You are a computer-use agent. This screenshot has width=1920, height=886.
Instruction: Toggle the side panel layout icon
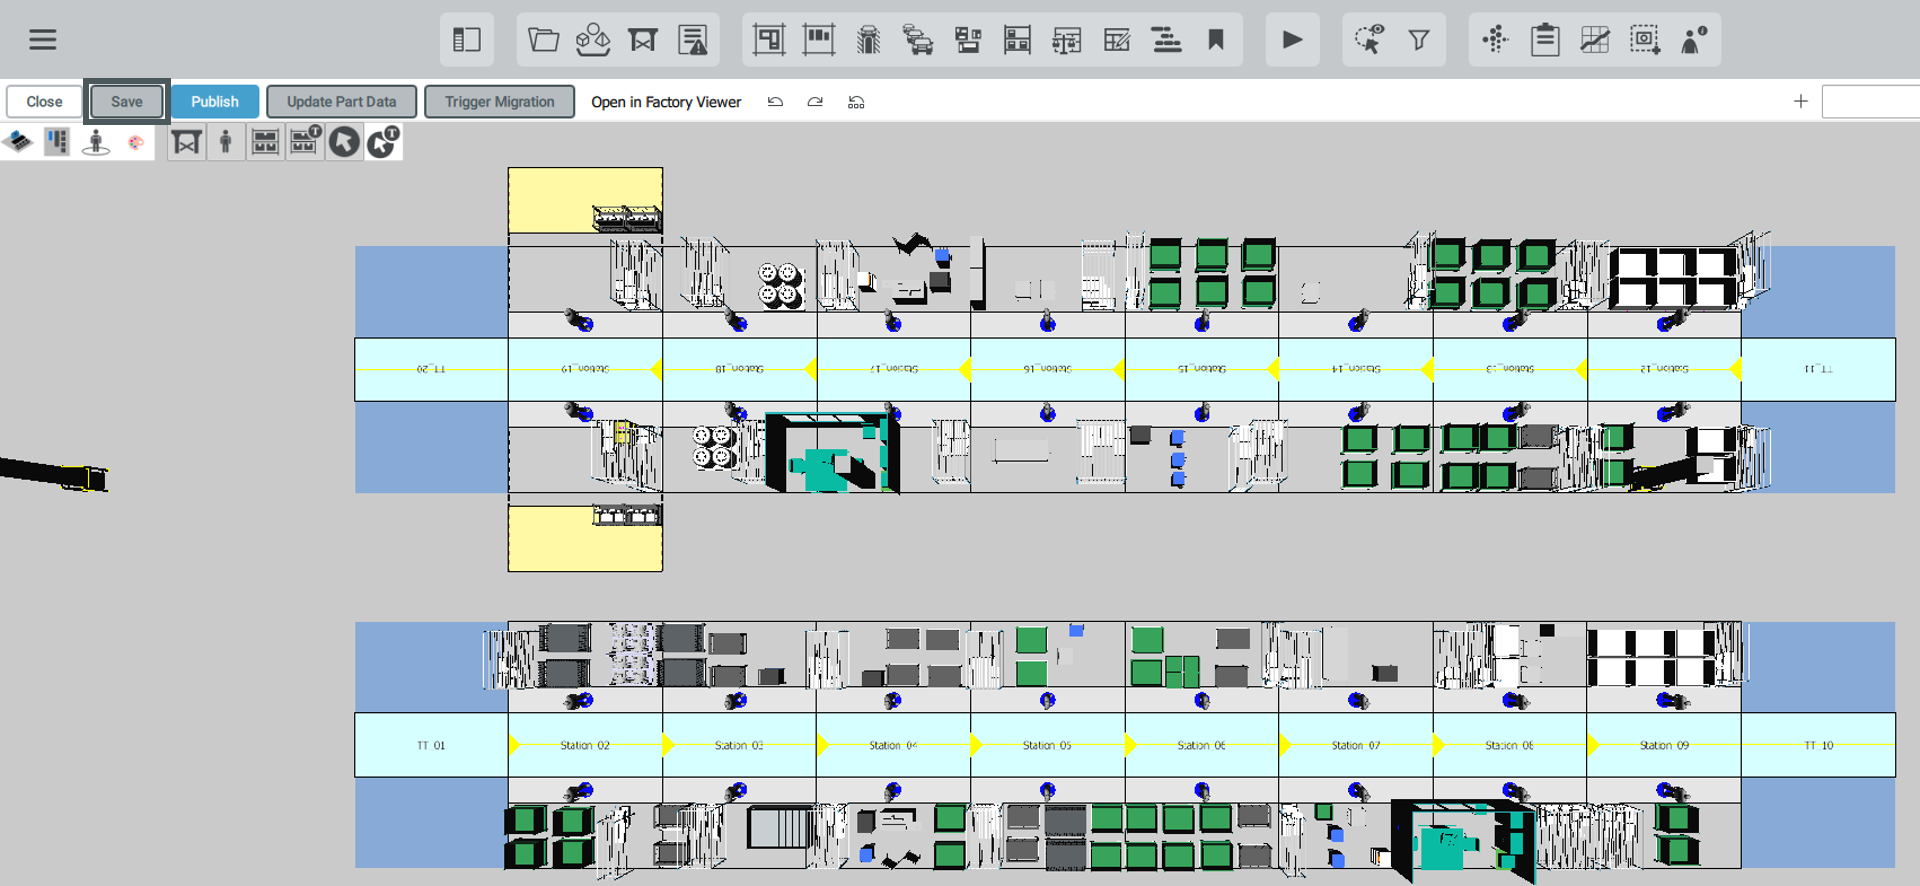click(467, 40)
